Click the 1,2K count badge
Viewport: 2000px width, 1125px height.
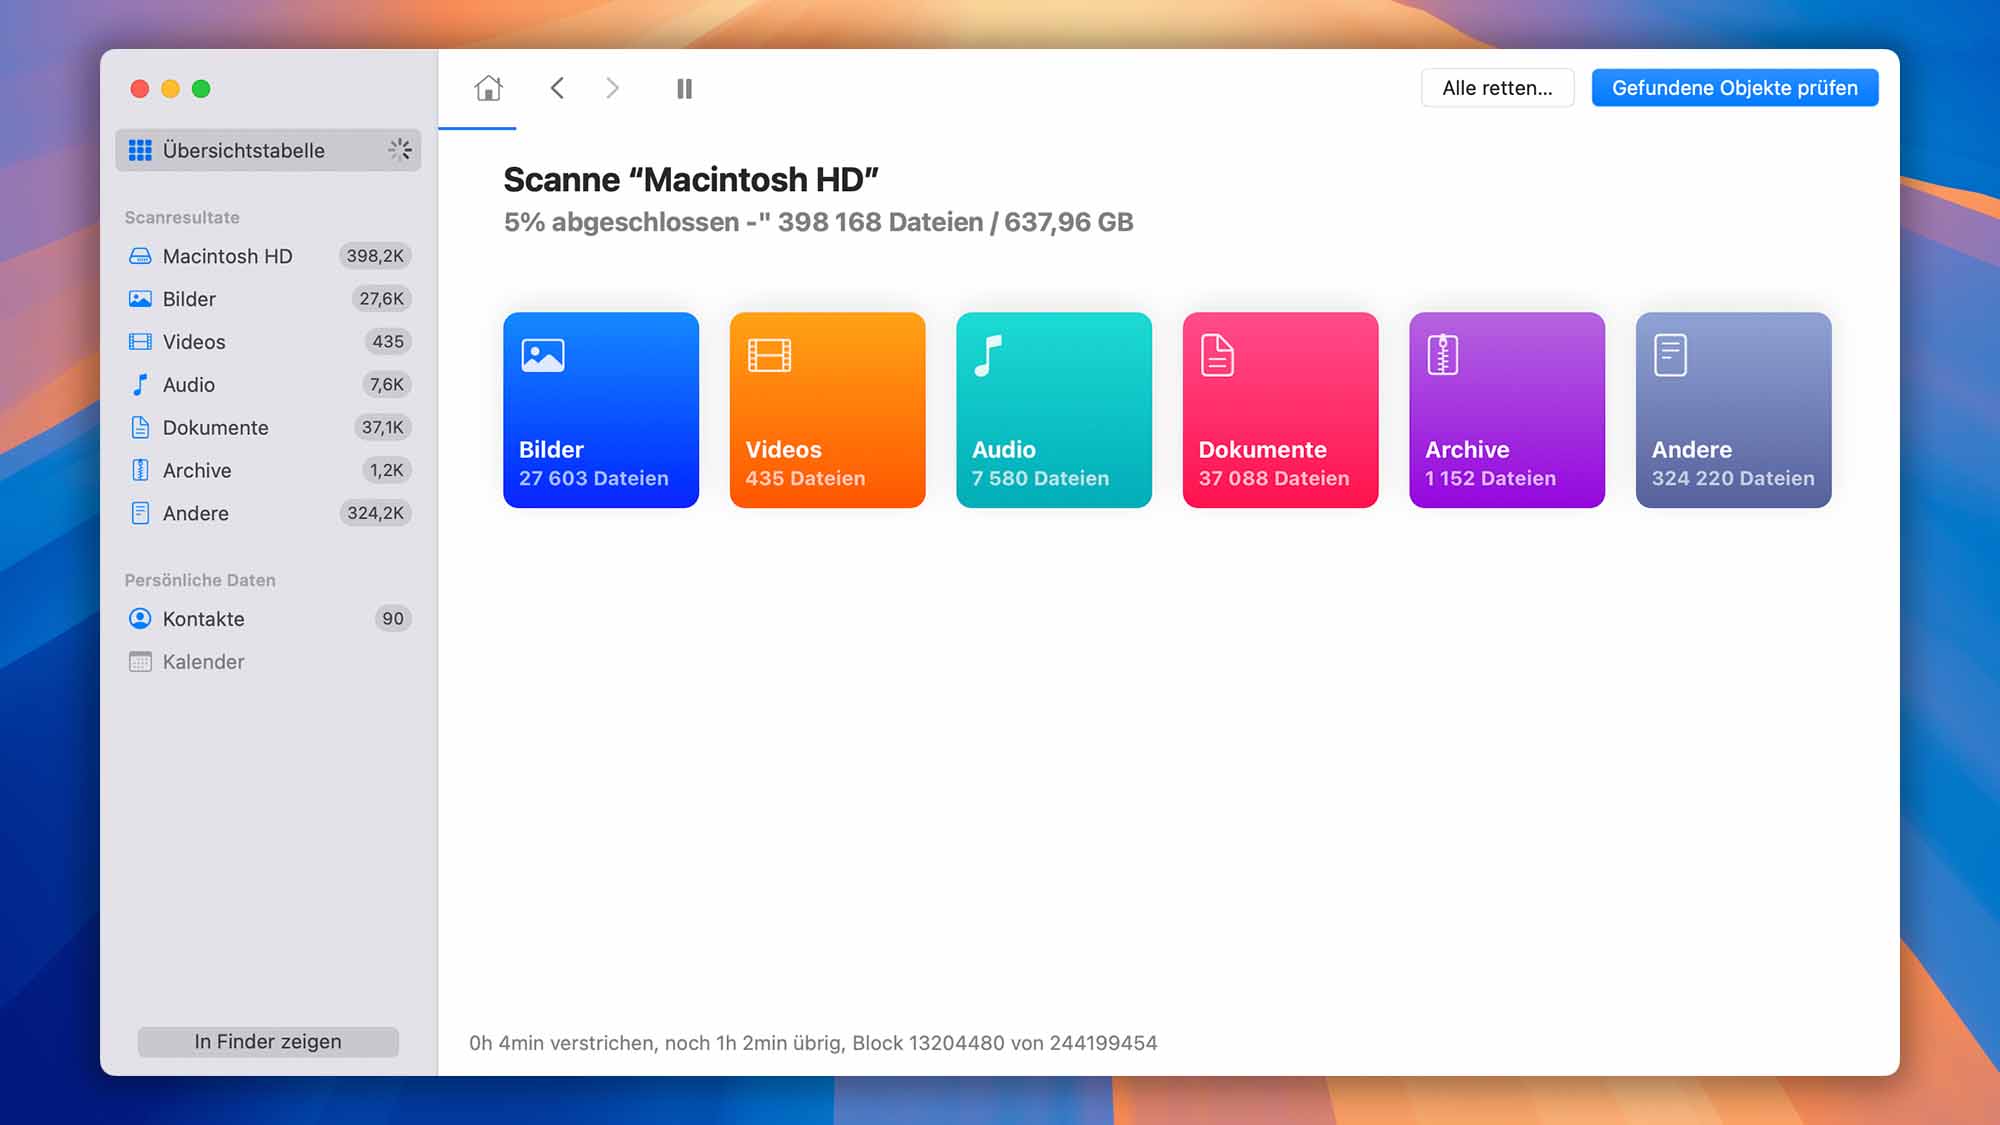point(387,471)
